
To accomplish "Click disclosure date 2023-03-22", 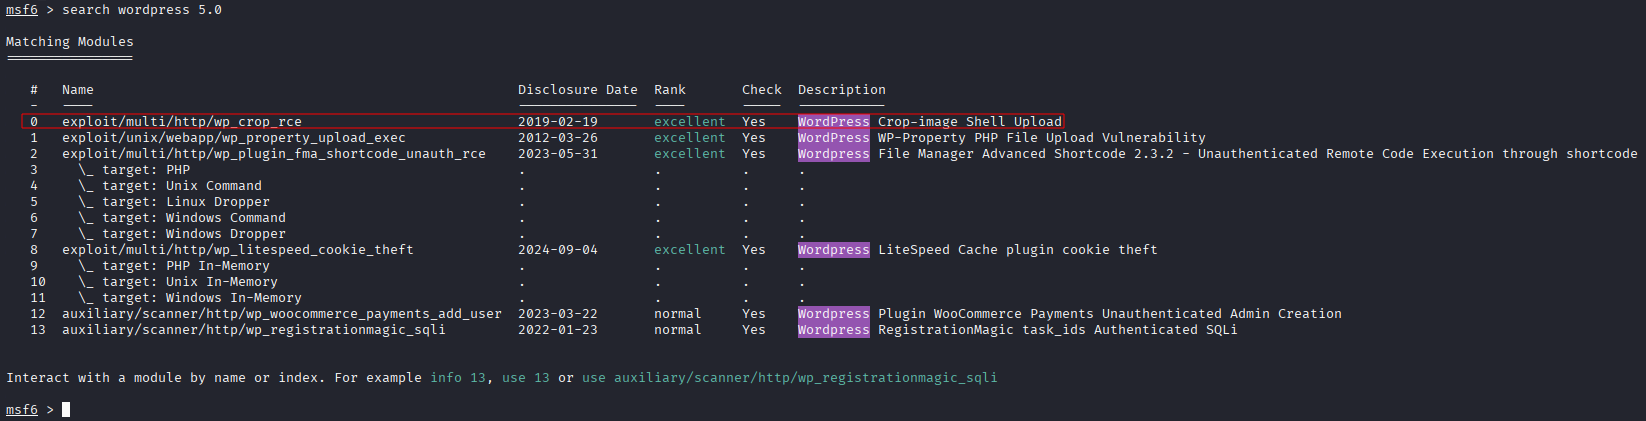I will 558,314.
